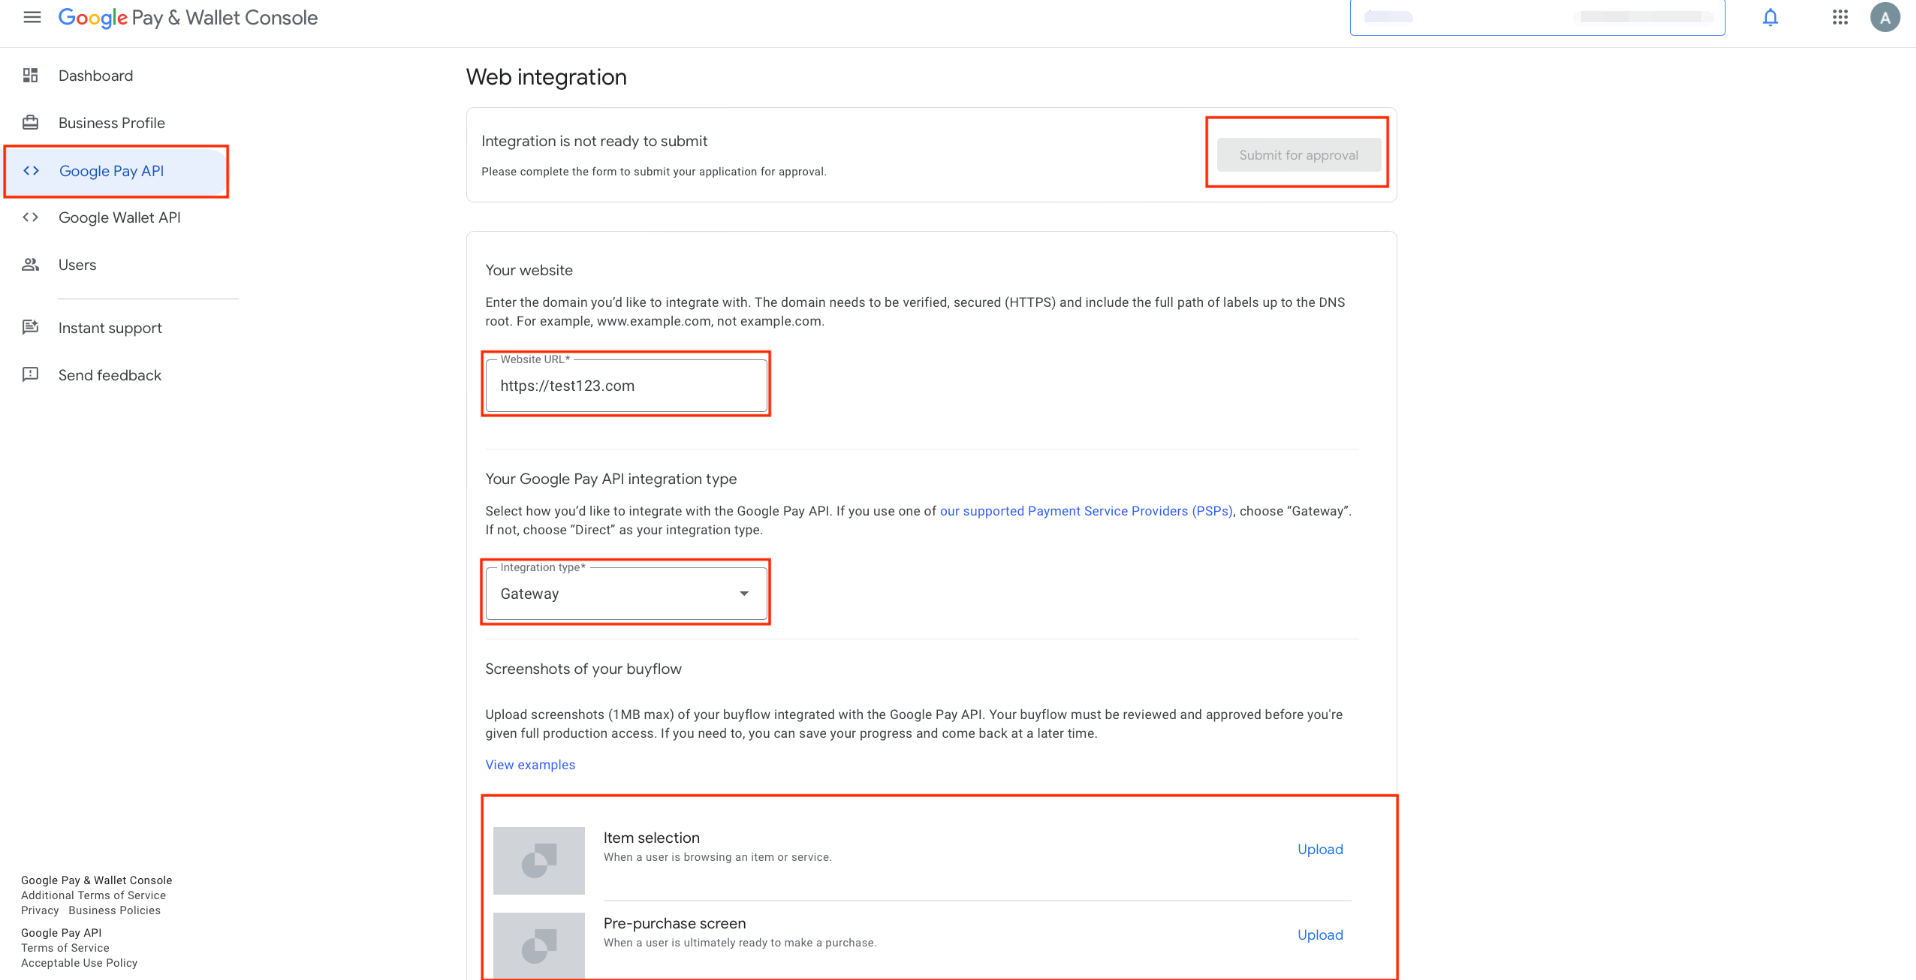Open the hamburger main menu icon

pyautogui.click(x=32, y=17)
